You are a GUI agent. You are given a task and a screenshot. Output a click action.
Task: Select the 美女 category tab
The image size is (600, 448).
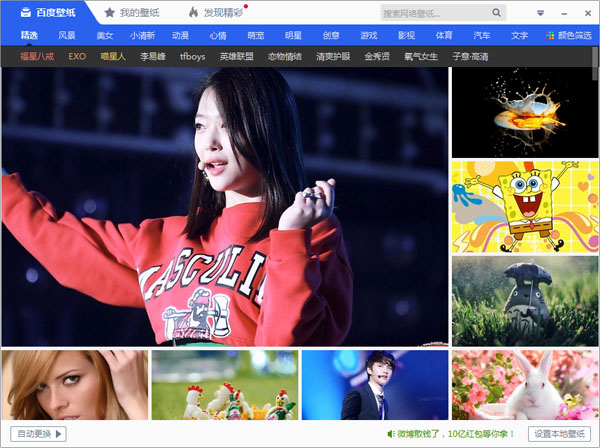(105, 36)
